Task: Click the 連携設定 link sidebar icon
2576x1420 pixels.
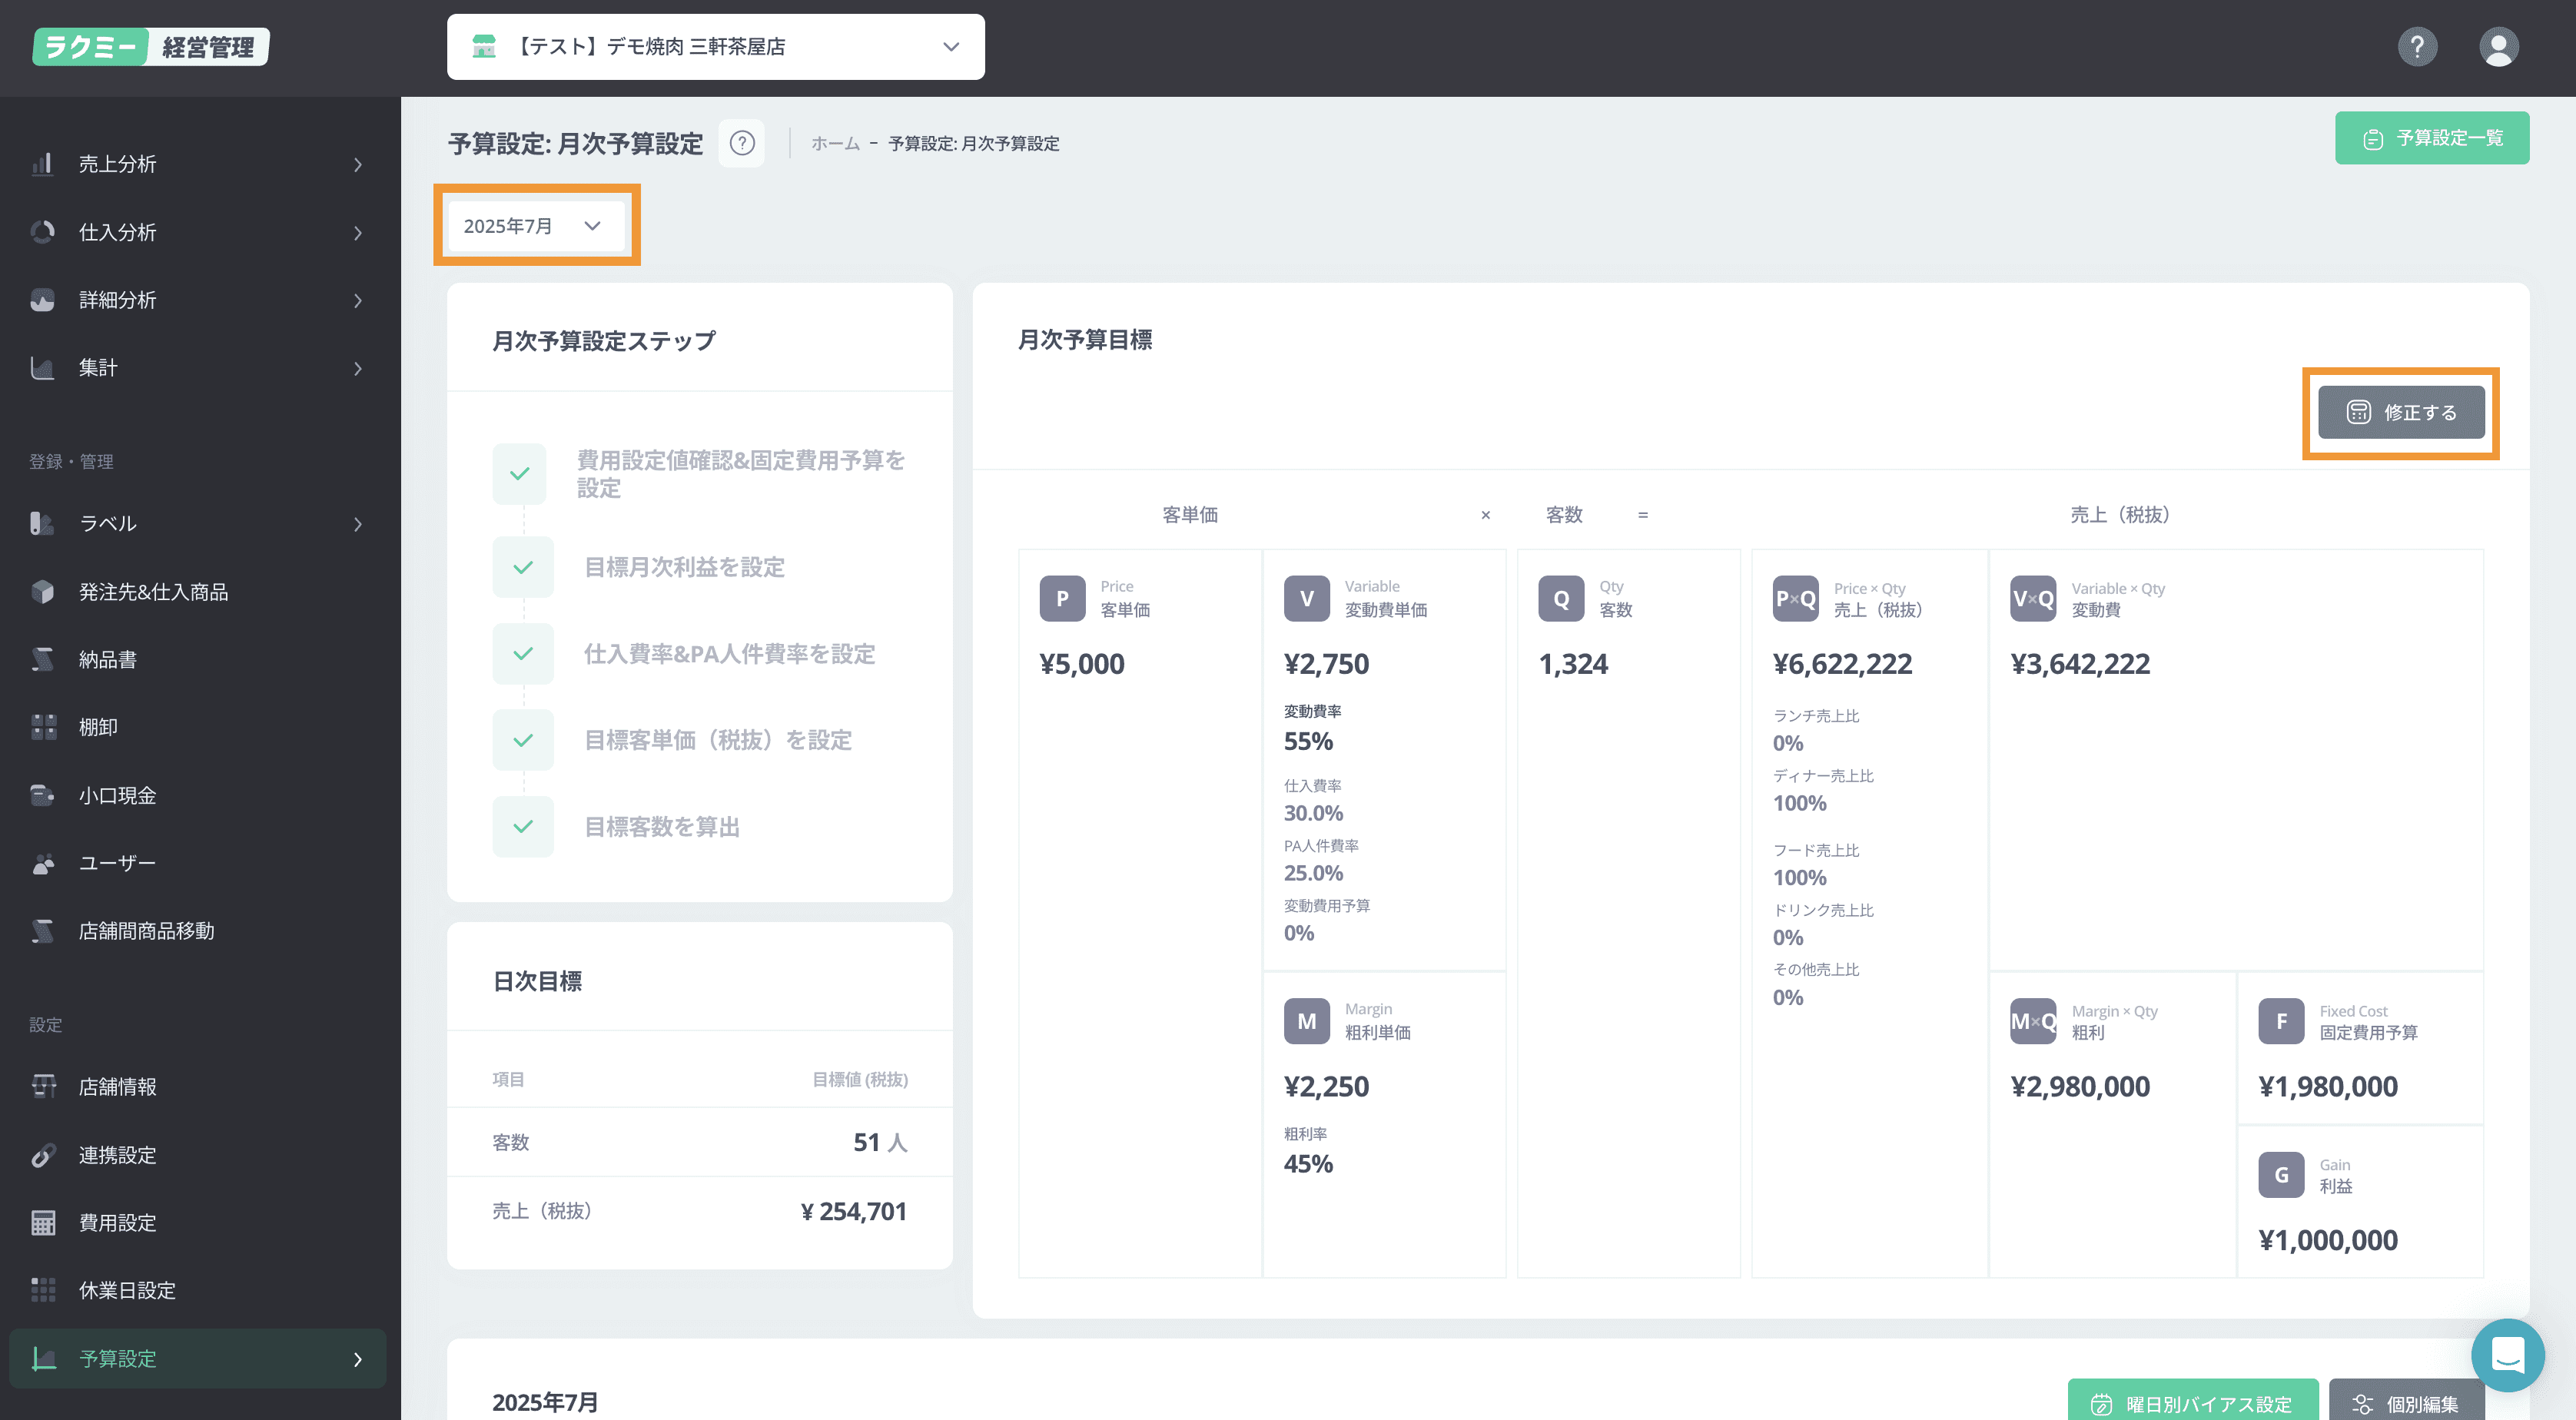Action: [43, 1155]
